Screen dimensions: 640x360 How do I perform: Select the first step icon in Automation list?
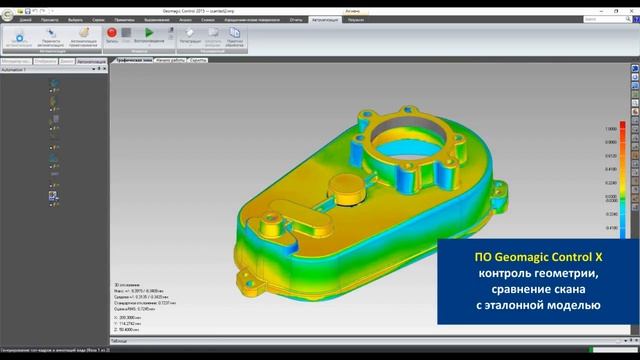pyautogui.click(x=54, y=82)
